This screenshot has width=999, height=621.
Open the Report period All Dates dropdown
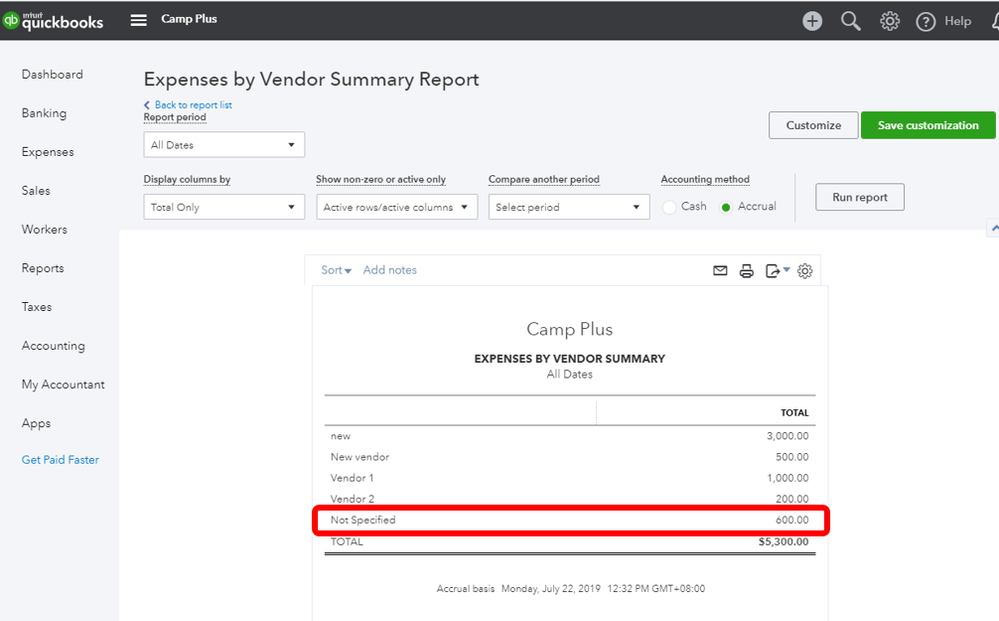pyautogui.click(x=224, y=145)
